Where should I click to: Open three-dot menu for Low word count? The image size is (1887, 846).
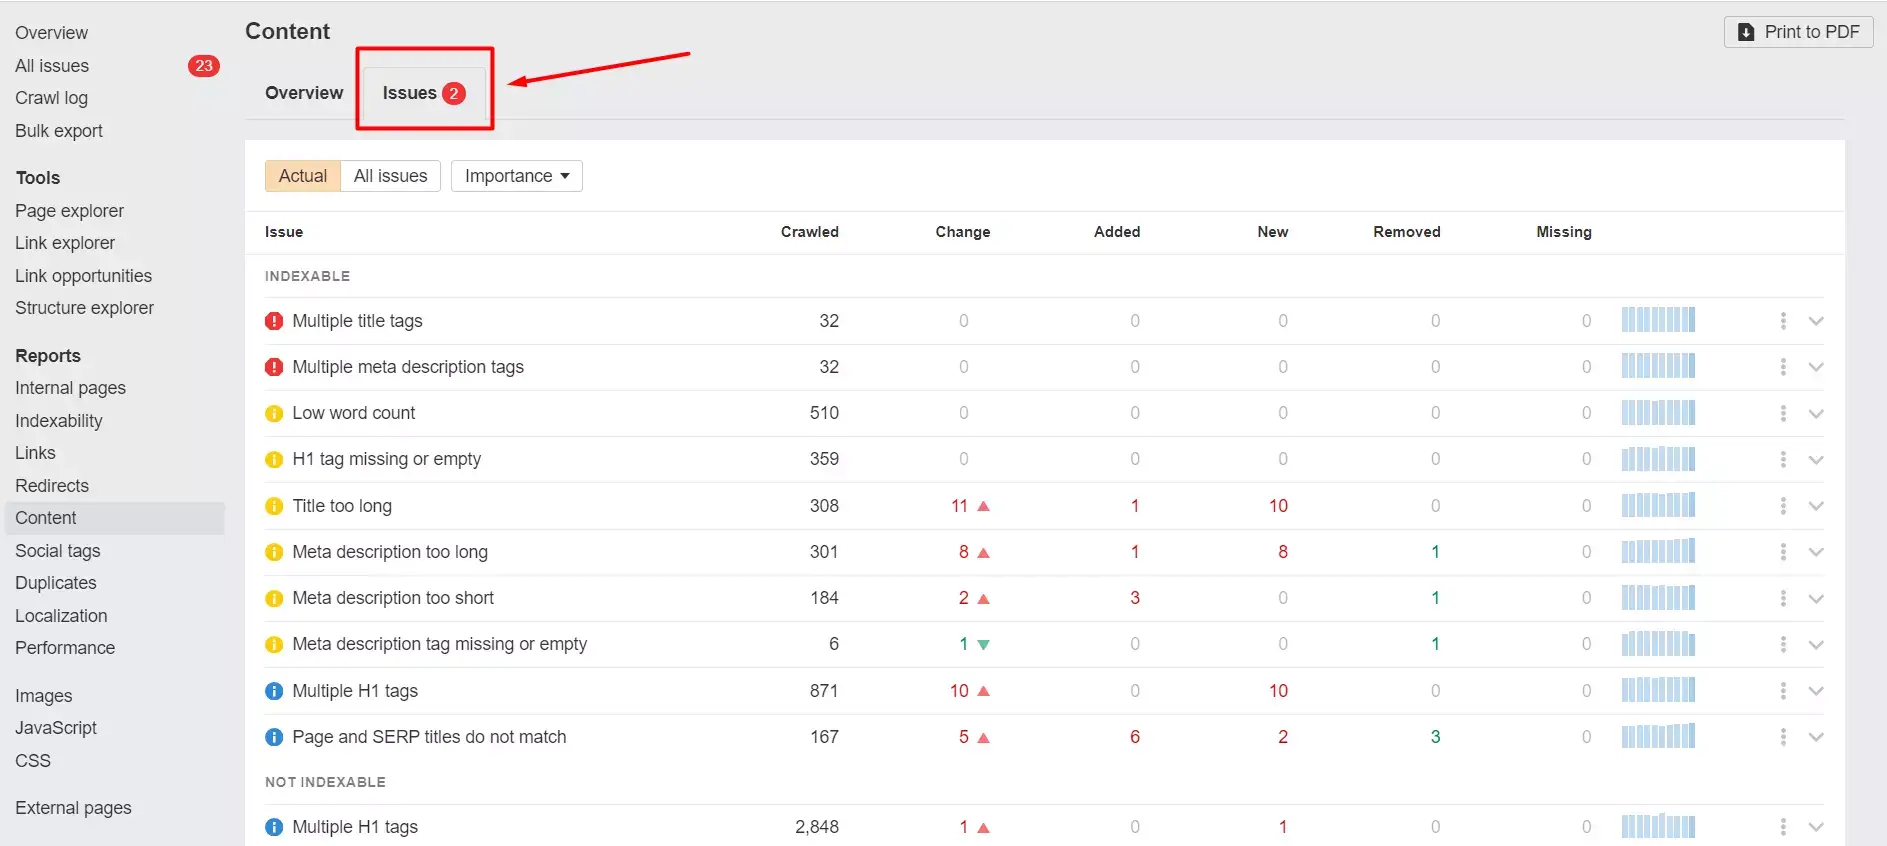[1783, 413]
